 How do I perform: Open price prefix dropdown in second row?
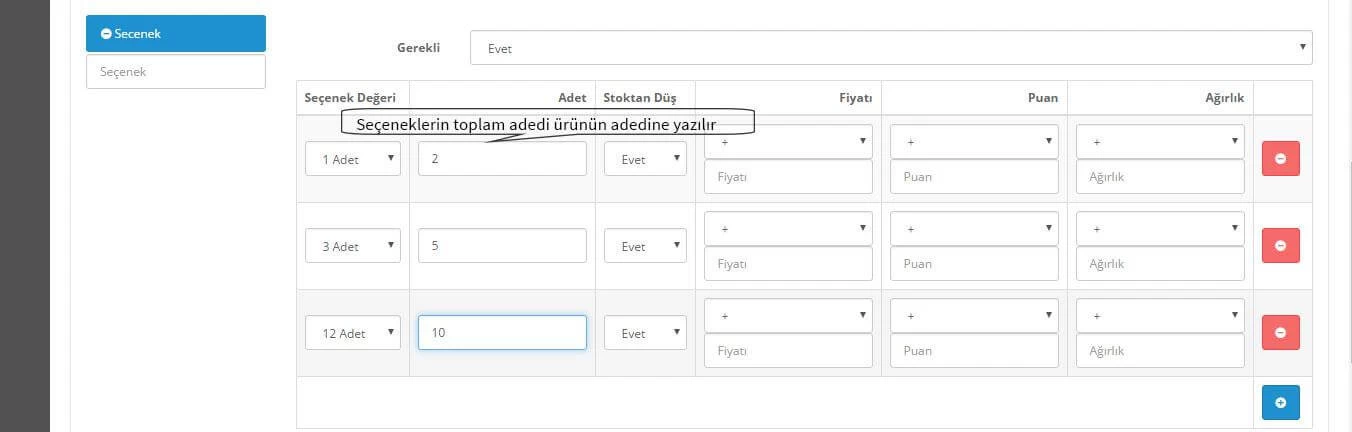(788, 229)
